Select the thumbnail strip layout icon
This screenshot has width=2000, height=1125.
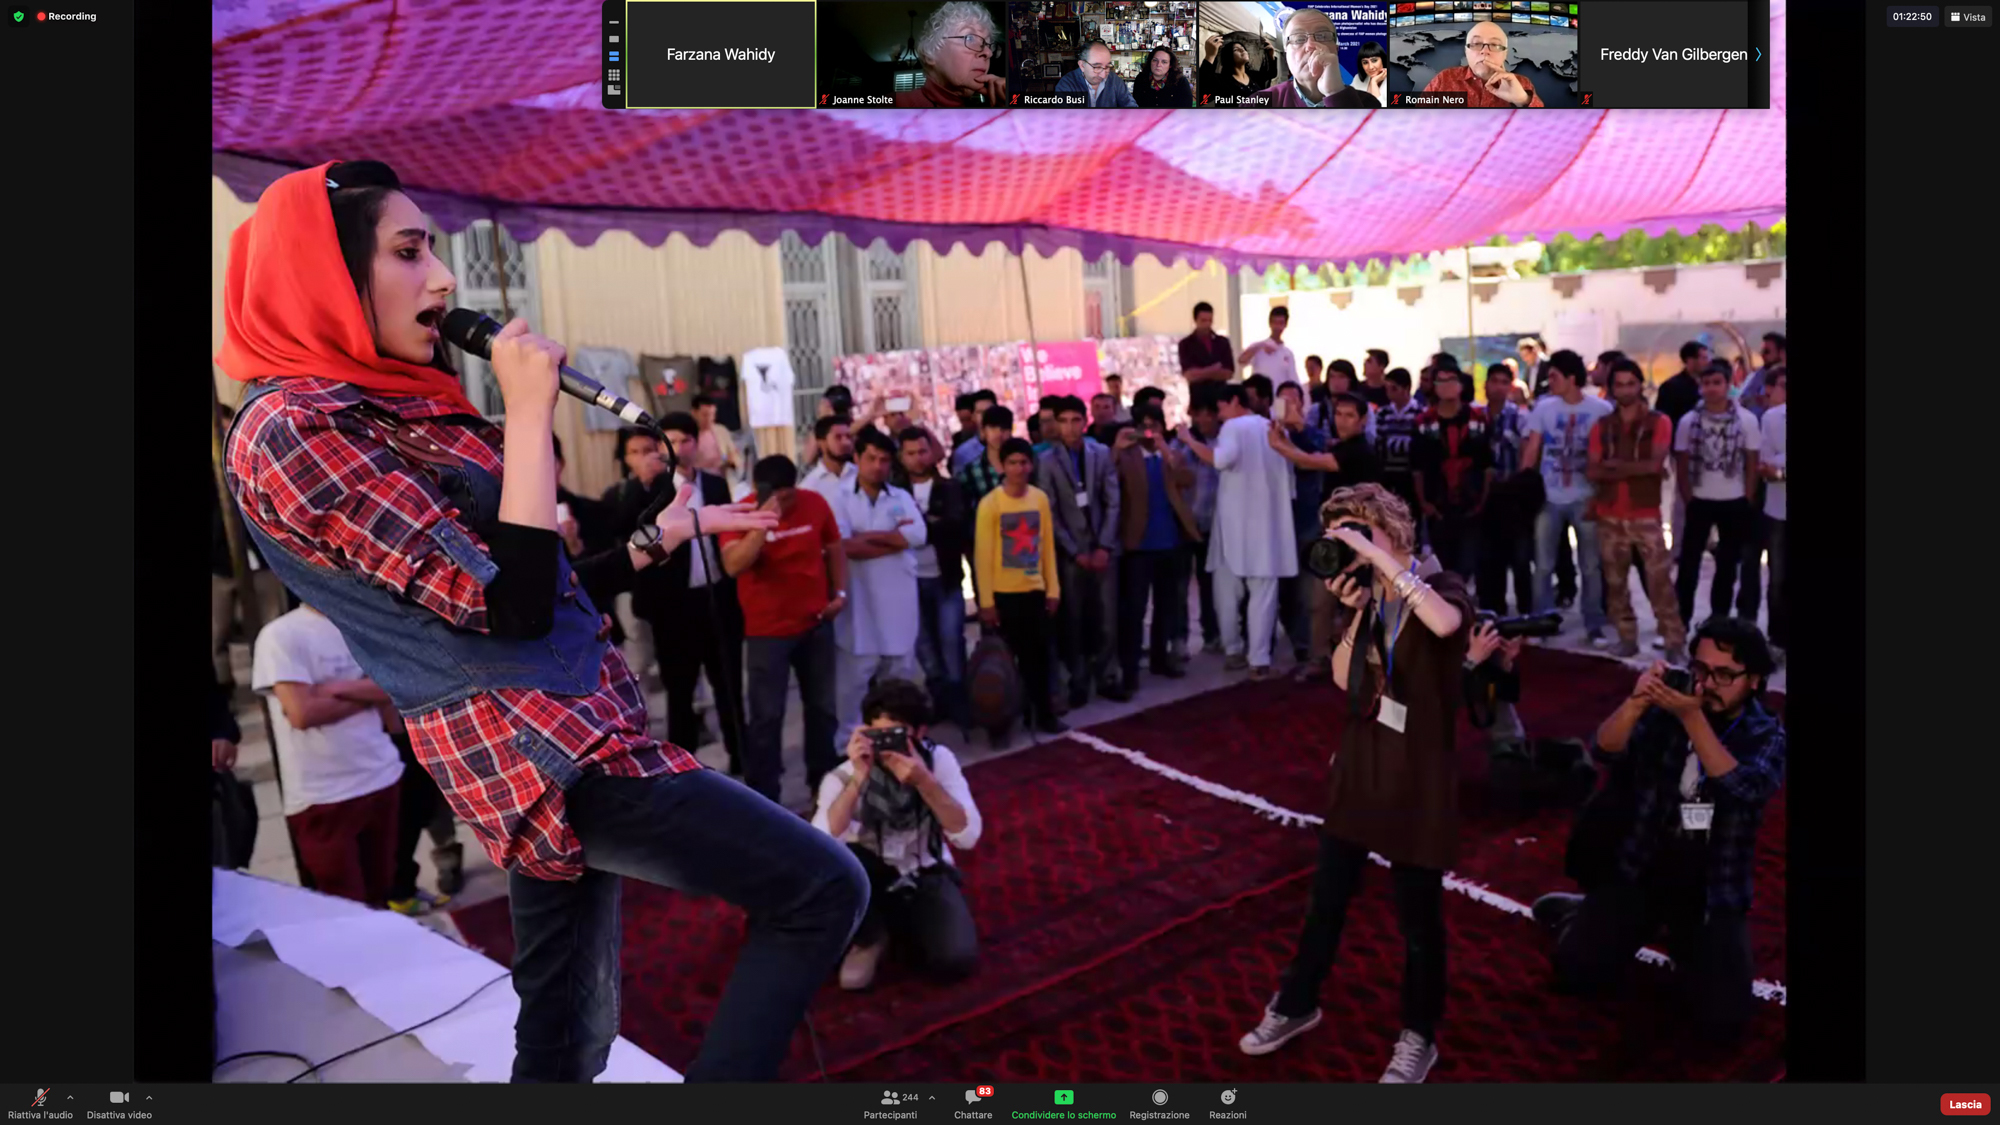tap(614, 57)
